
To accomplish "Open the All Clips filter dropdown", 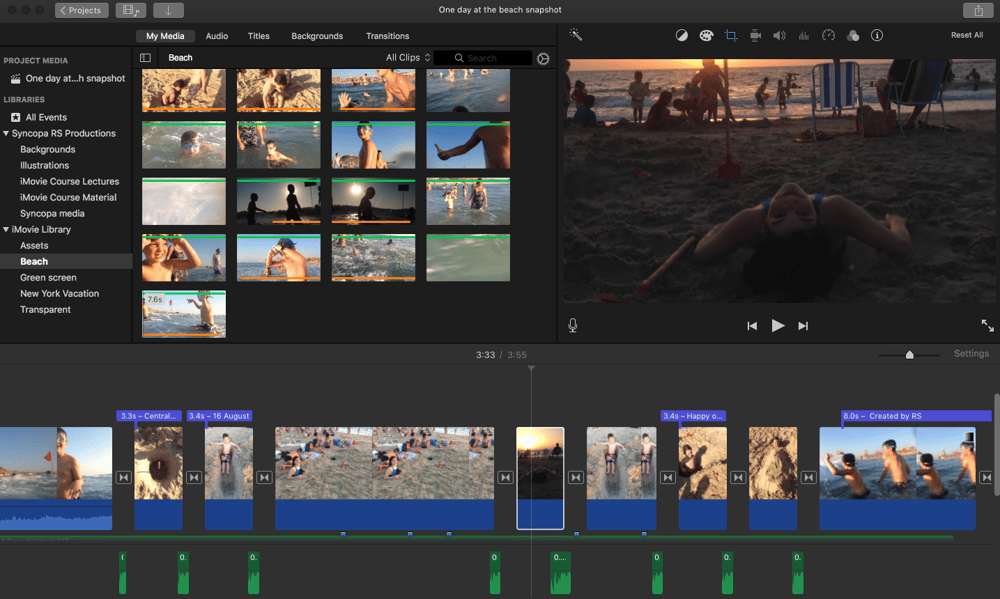I will tap(408, 57).
